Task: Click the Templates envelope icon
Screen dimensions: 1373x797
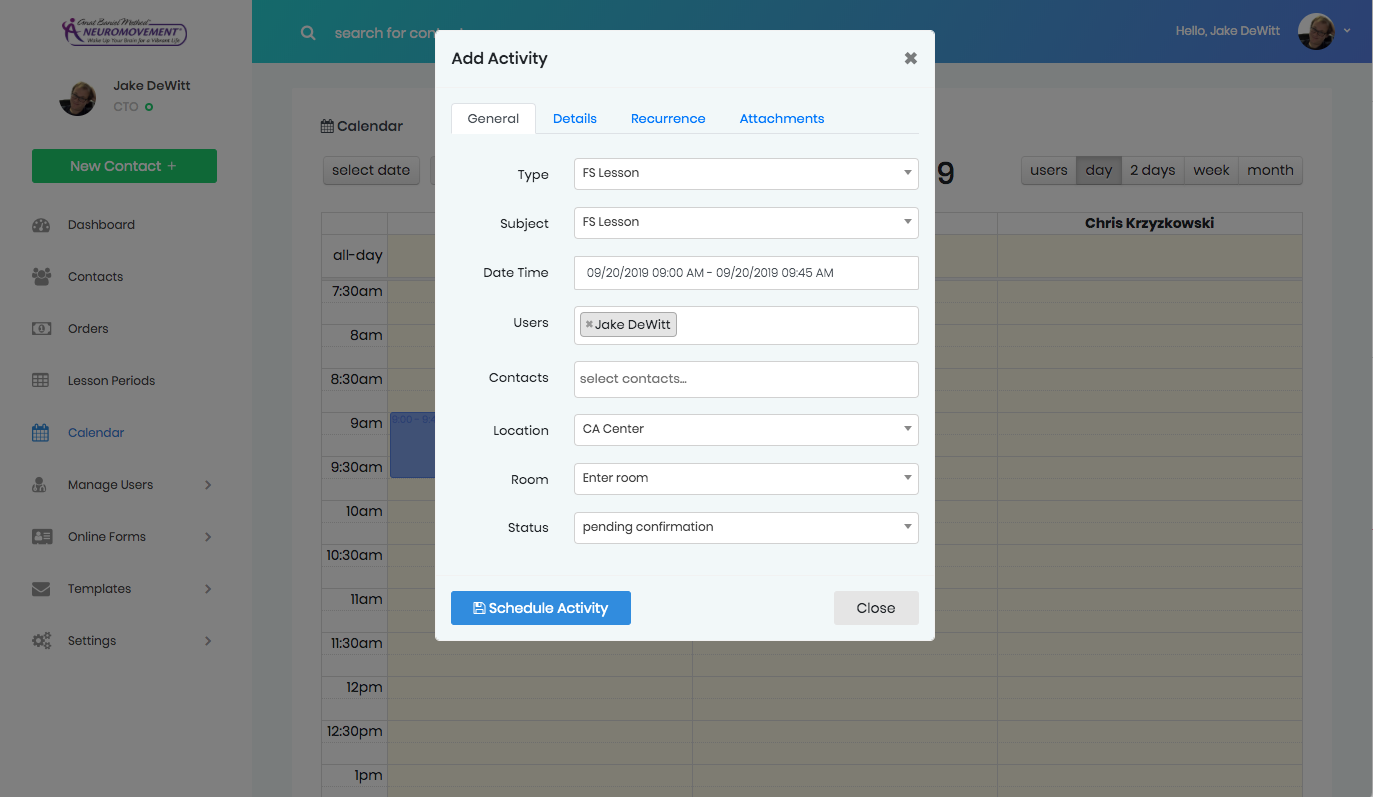Action: pyautogui.click(x=41, y=589)
